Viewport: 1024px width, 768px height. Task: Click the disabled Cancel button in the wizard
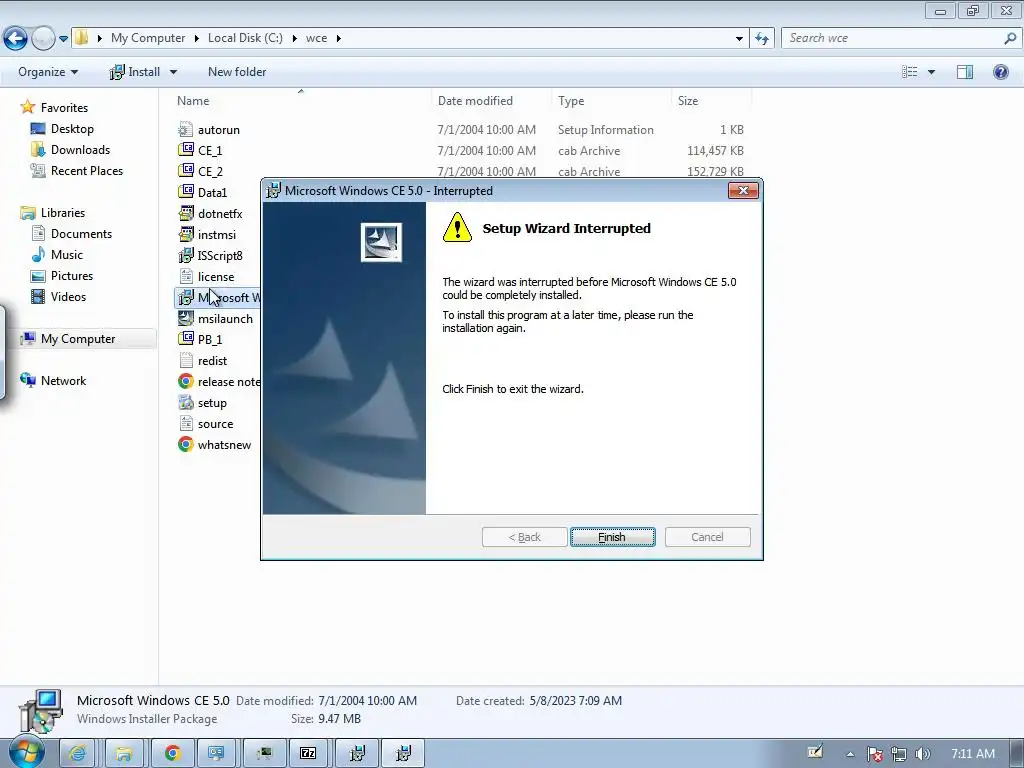(707, 537)
